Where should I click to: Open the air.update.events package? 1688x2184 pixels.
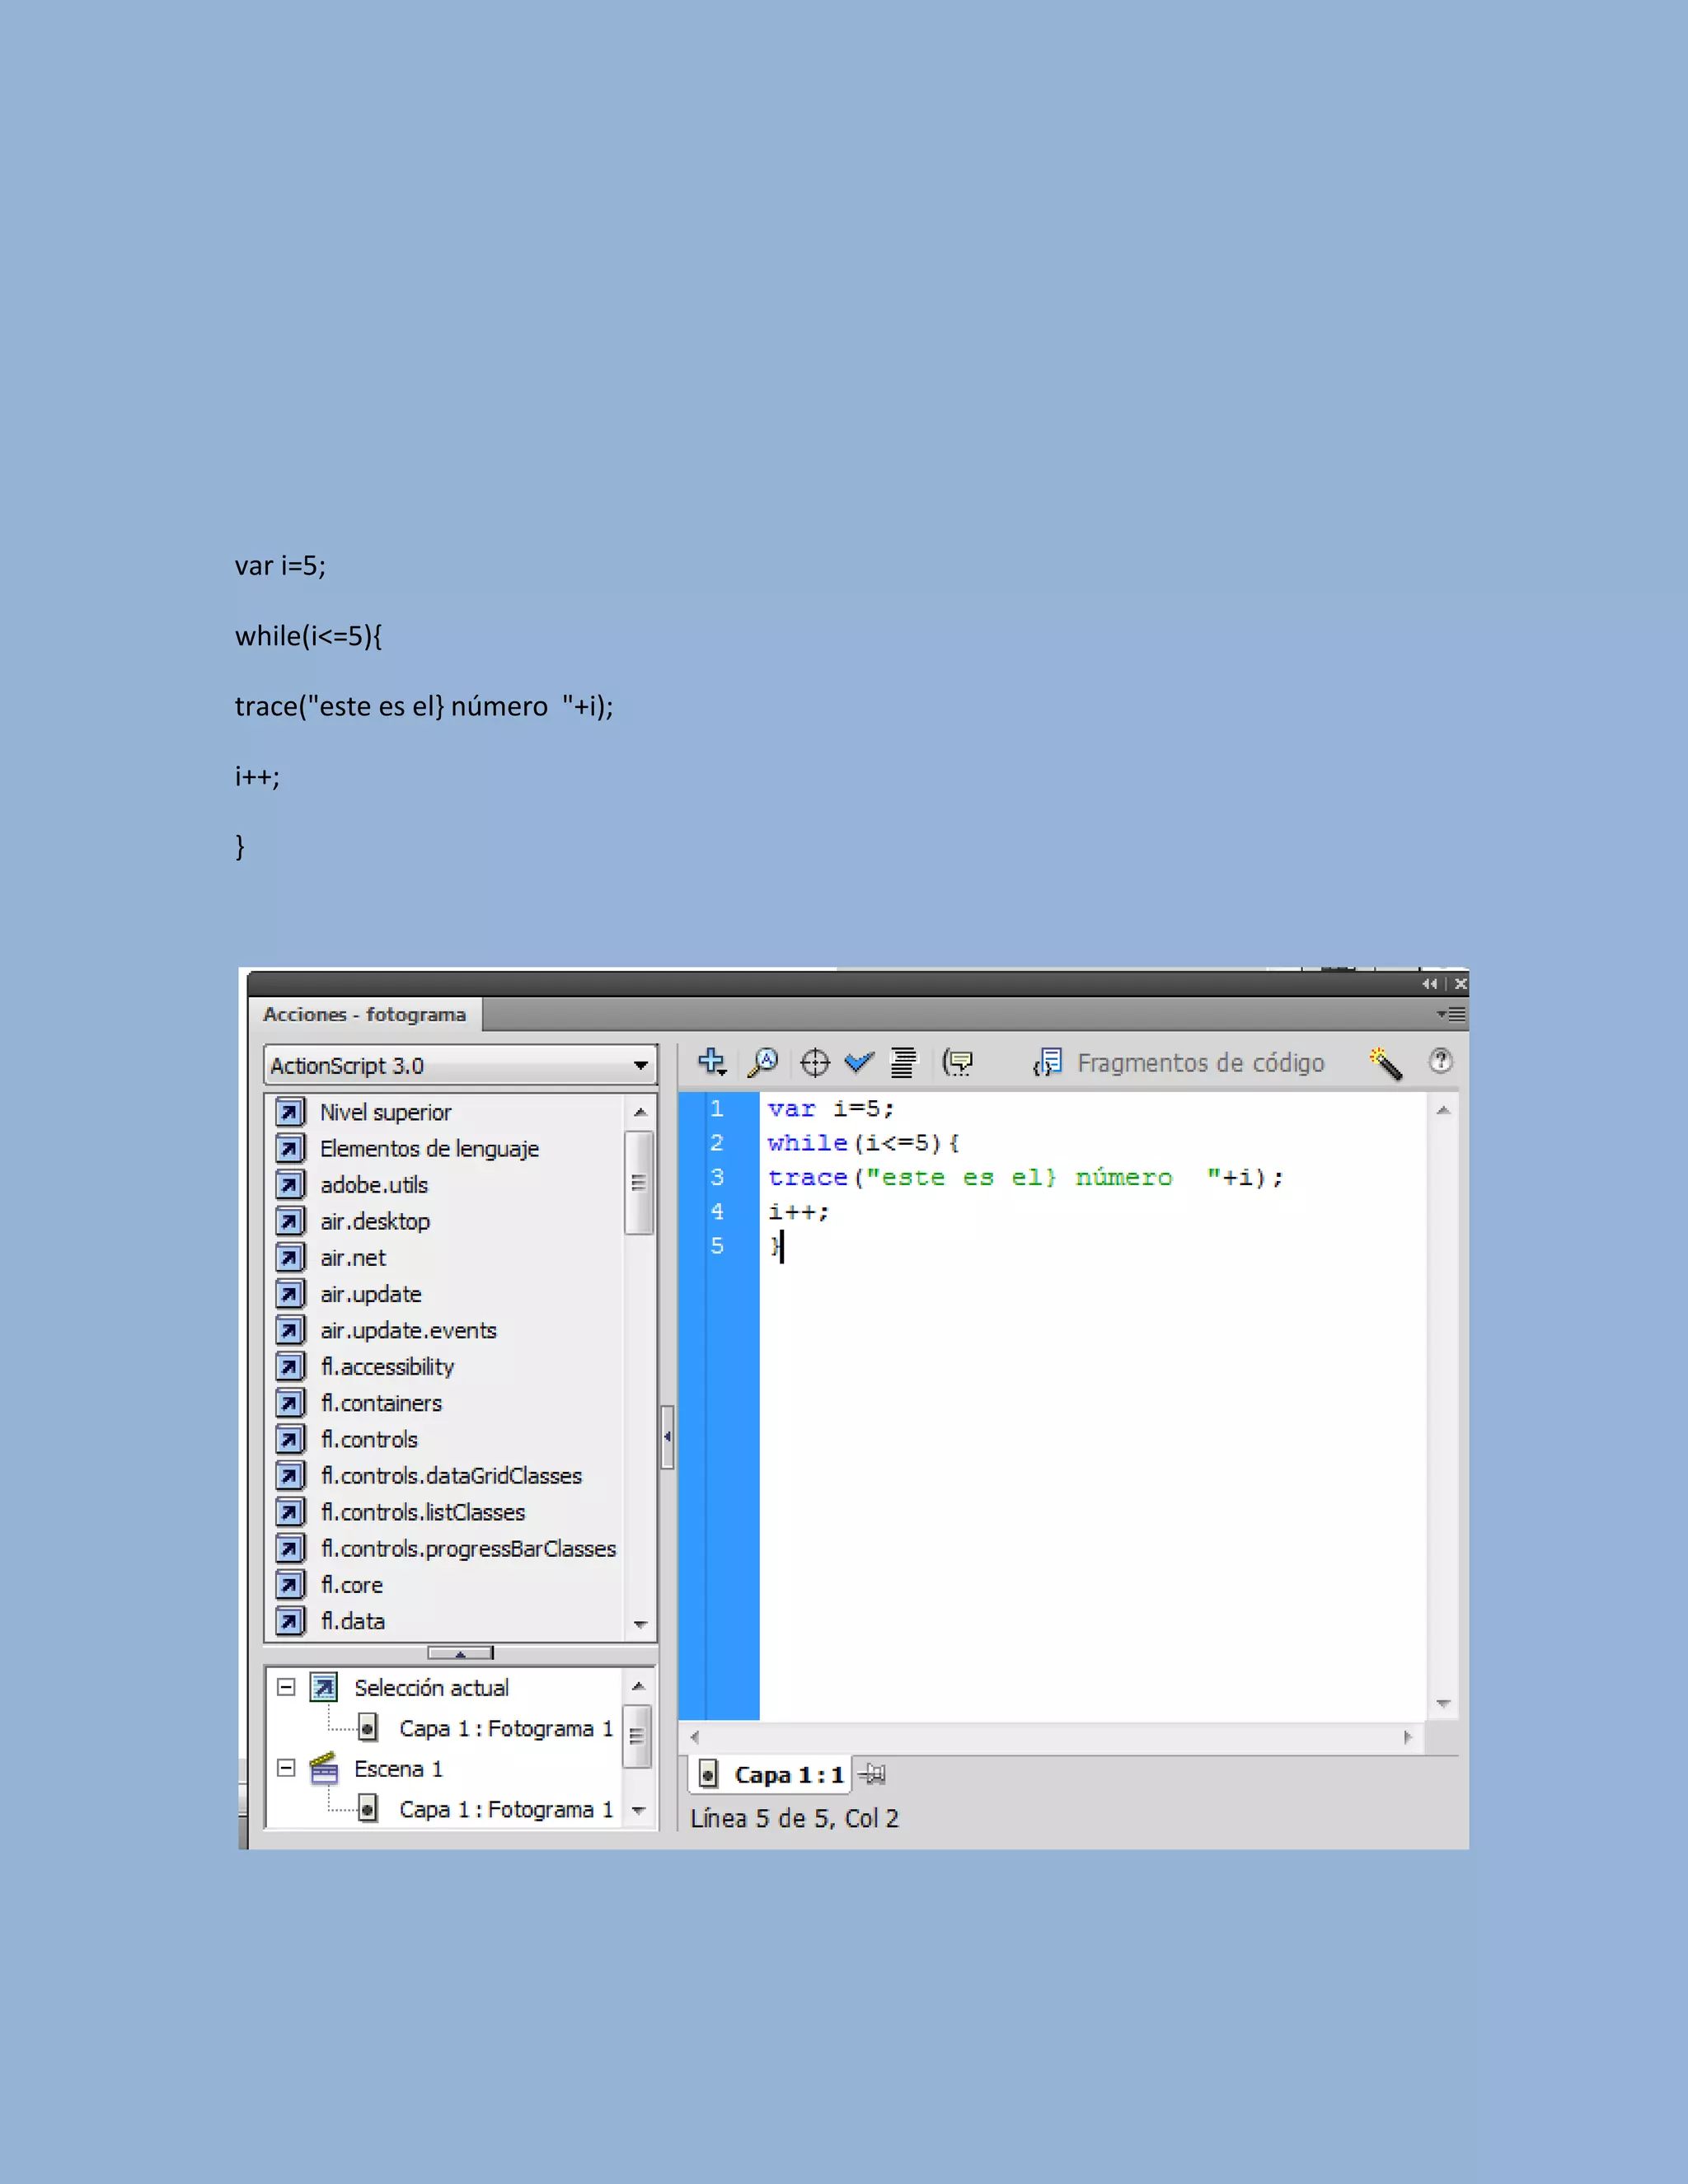click(x=408, y=1330)
